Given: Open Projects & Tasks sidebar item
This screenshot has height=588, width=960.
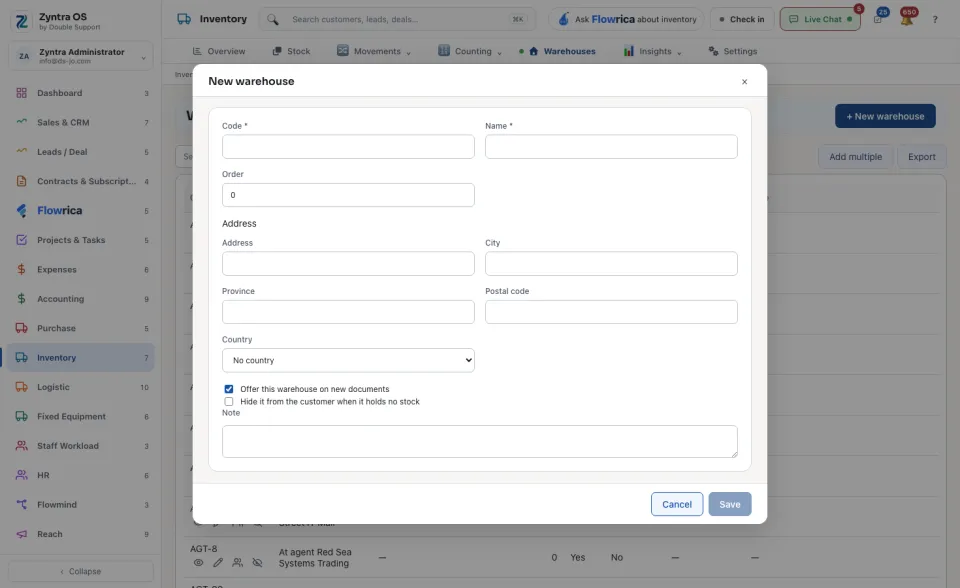Looking at the screenshot, I should tap(81, 240).
